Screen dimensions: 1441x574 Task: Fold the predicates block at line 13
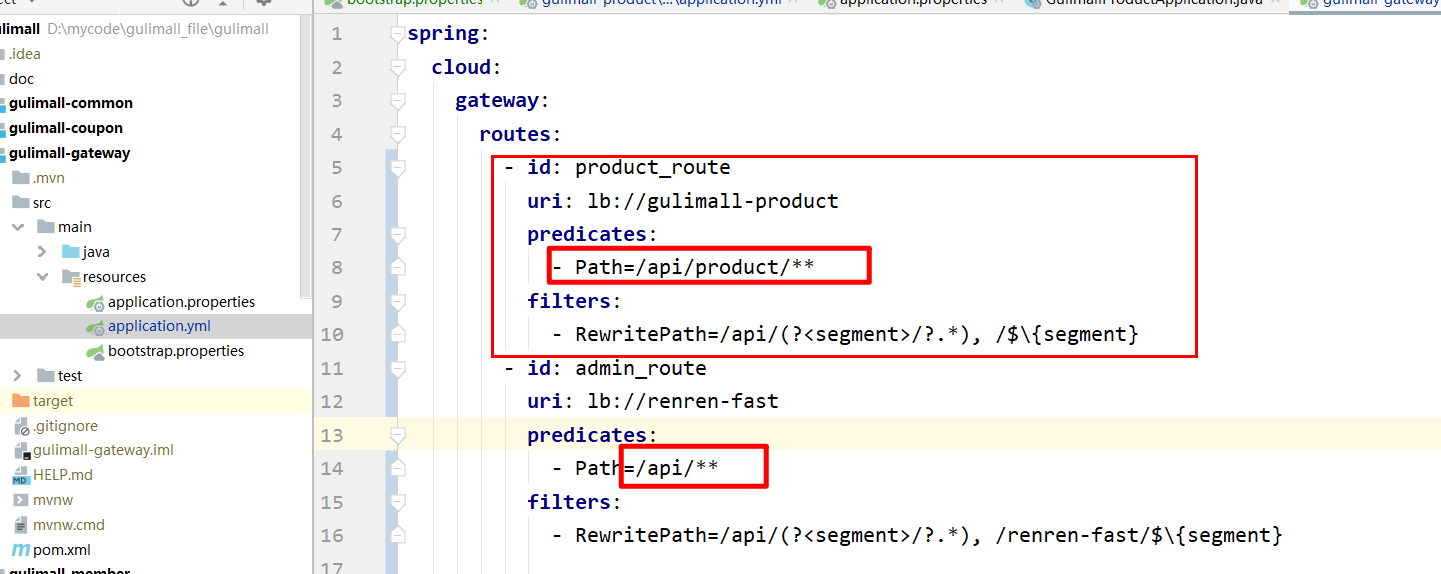tap(398, 435)
